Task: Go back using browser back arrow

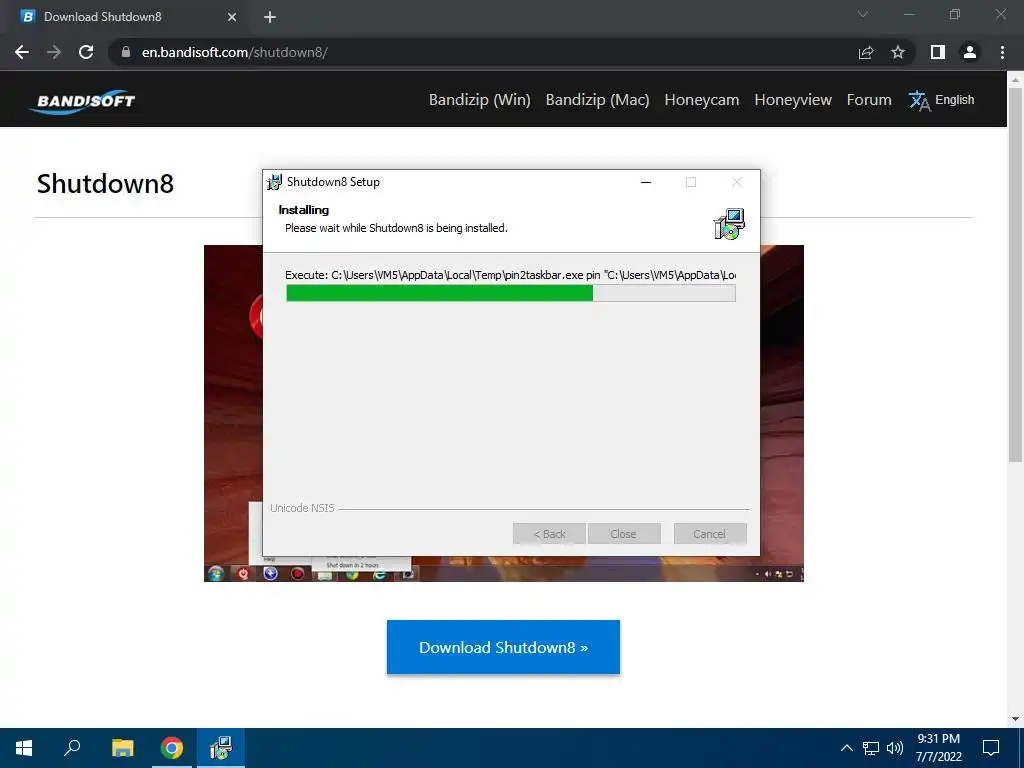Action: point(22,52)
